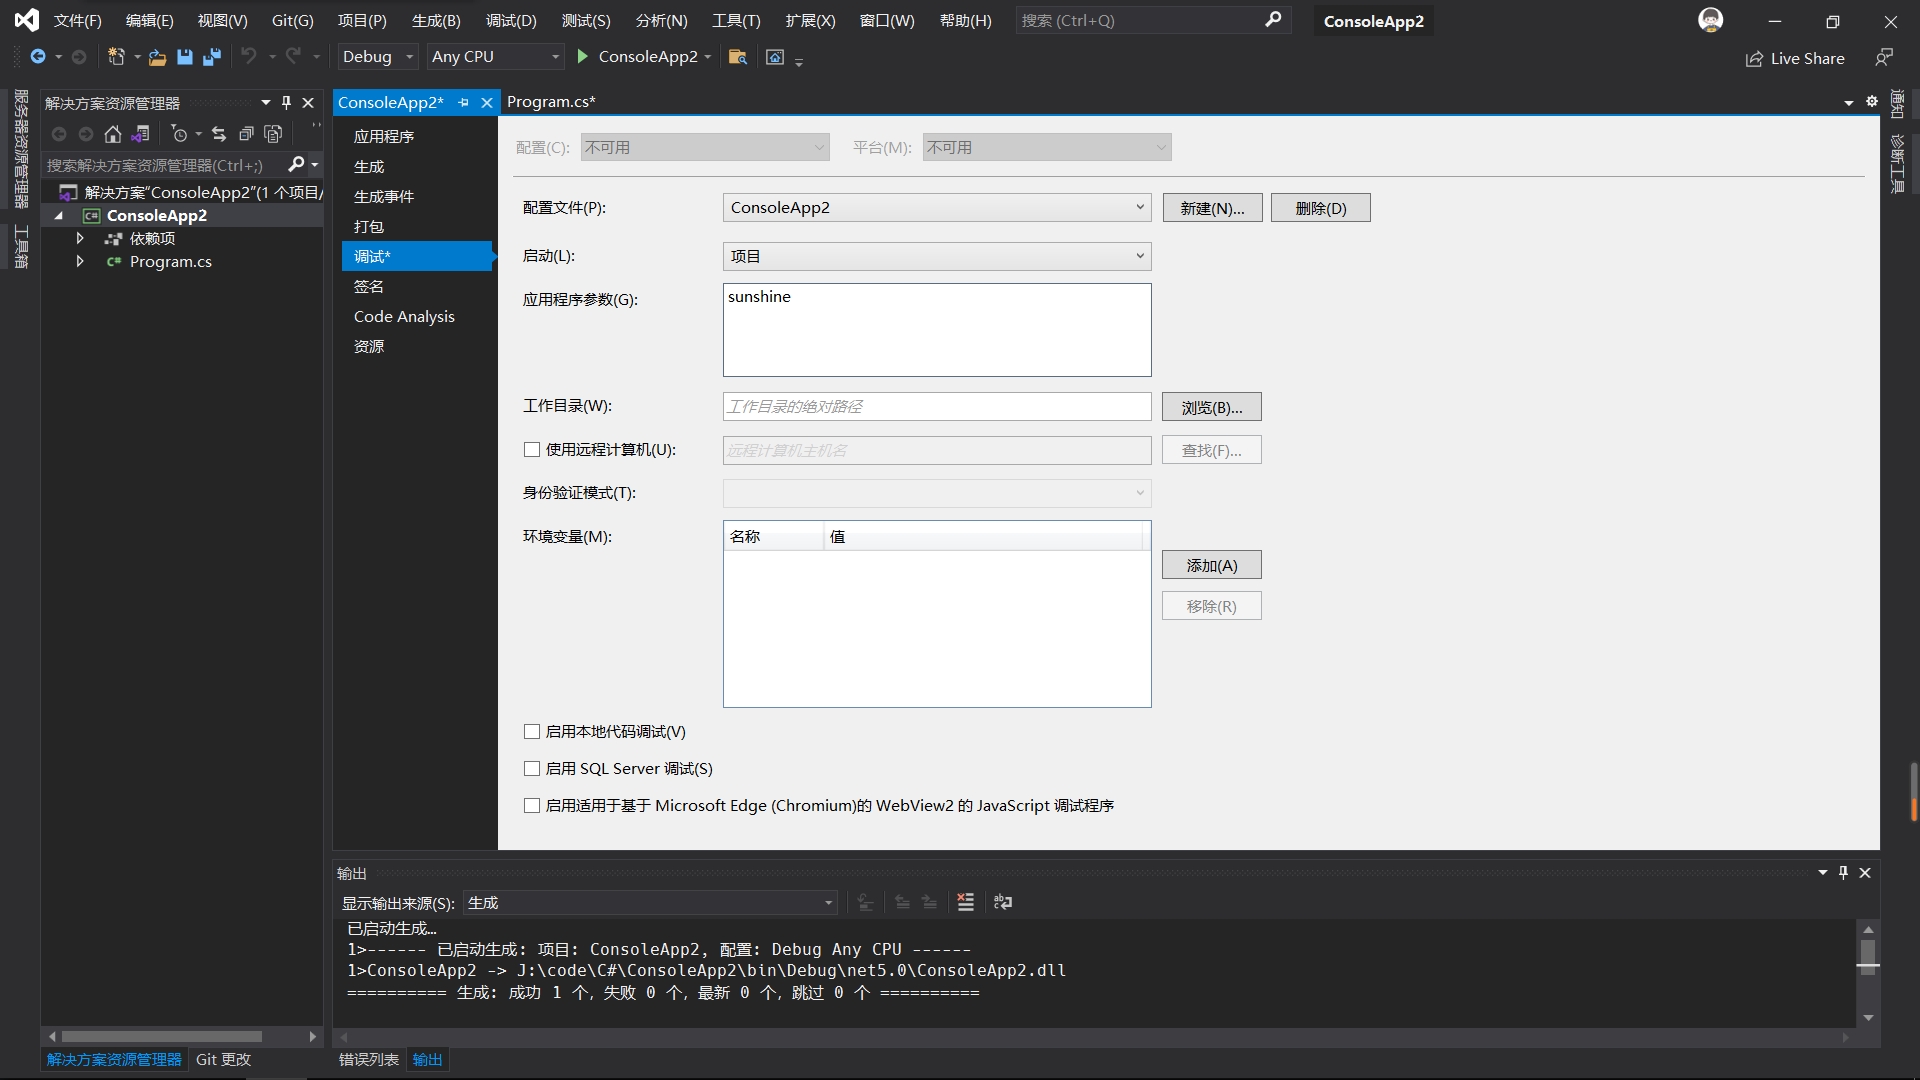Screen dimensions: 1920x1080
Task: Click the 添加(A) environment variable button
Action: 1211,566
